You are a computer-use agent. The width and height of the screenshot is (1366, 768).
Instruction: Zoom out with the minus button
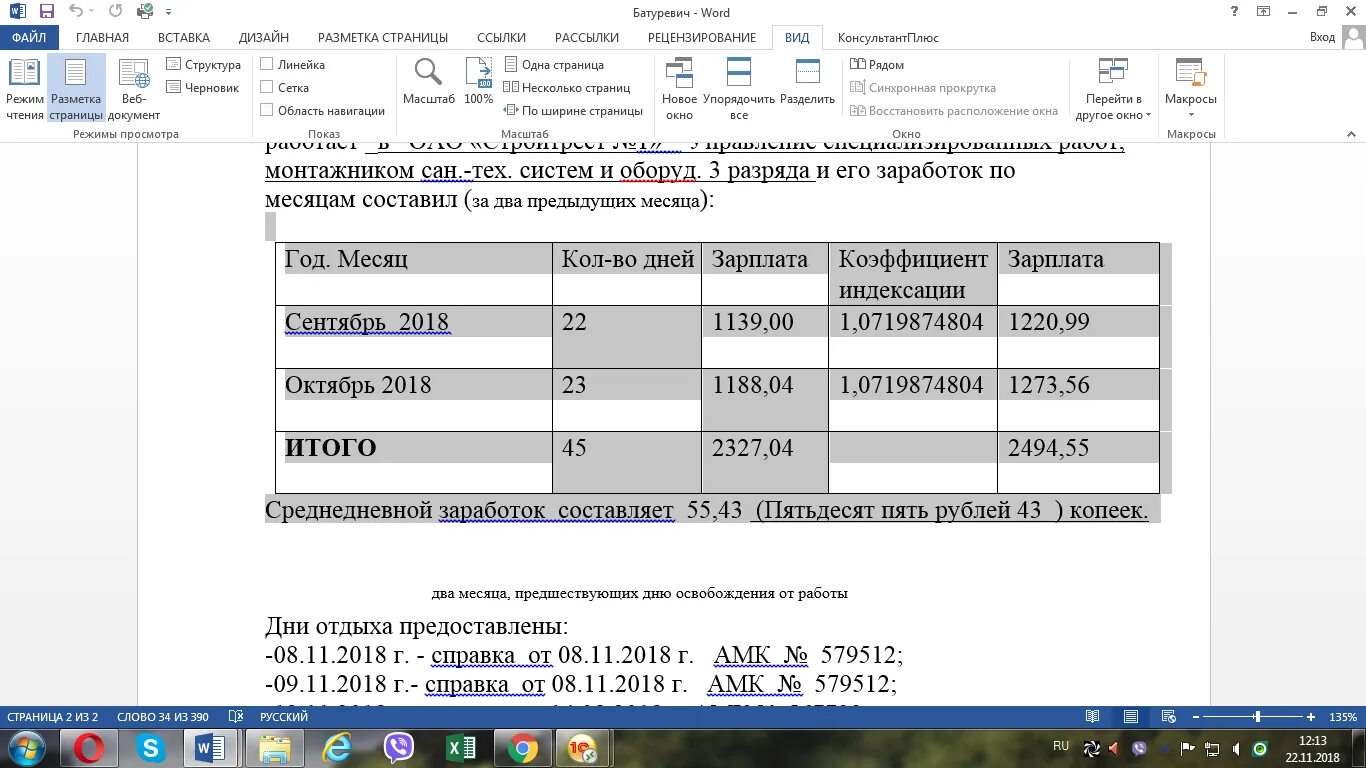coord(1196,717)
